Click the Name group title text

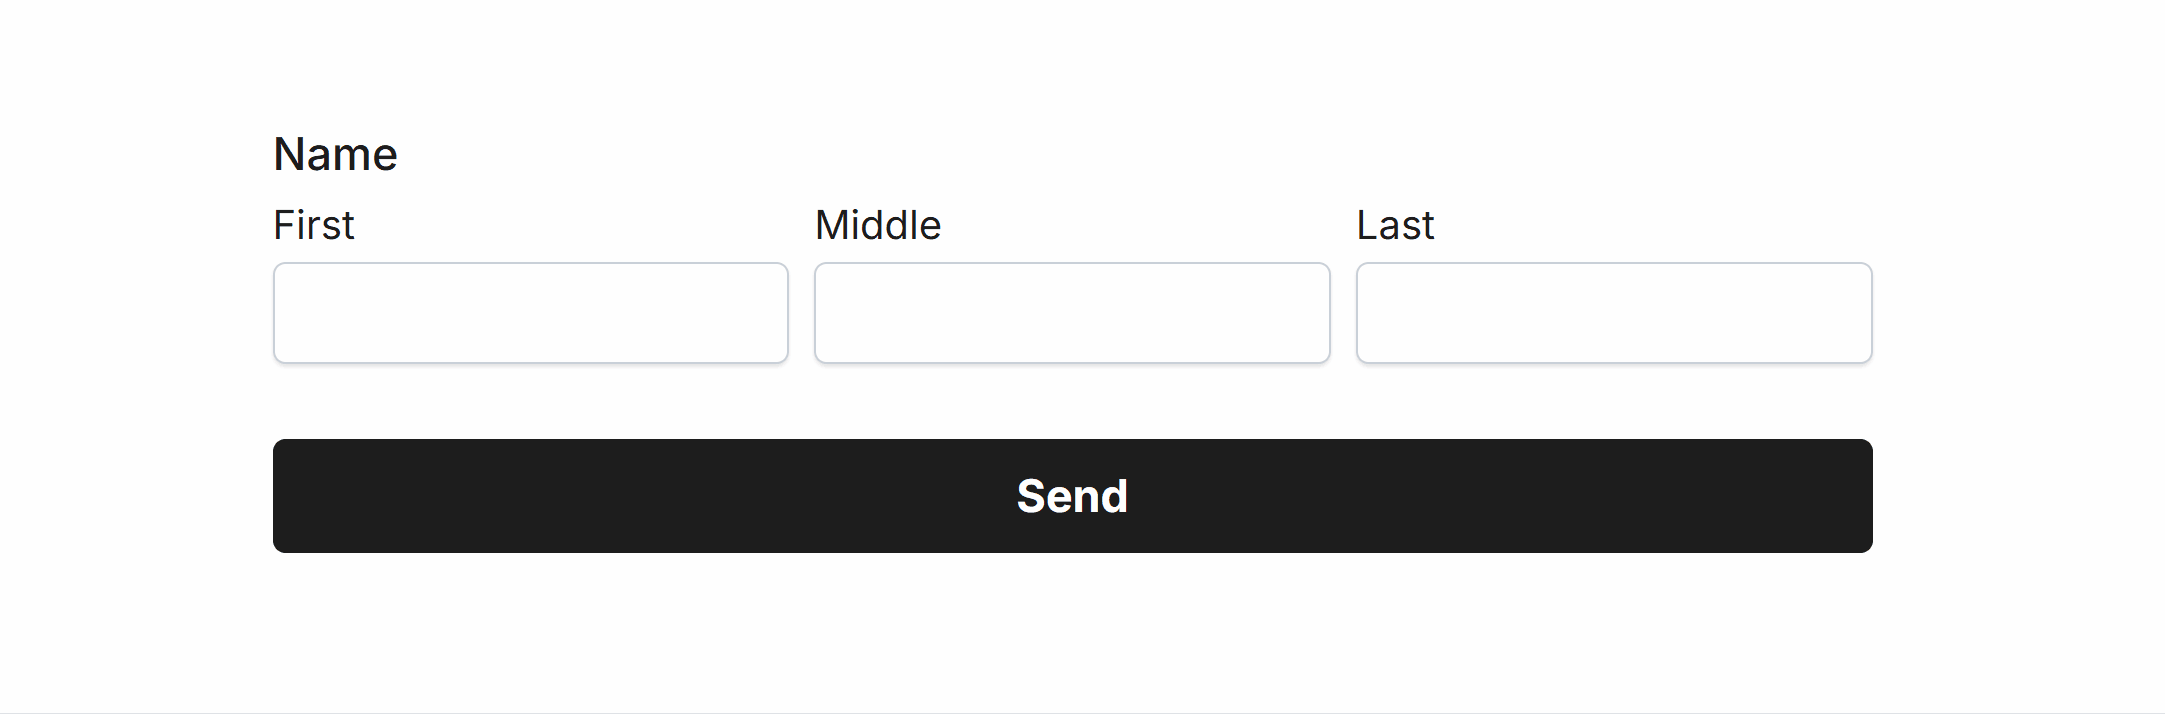[335, 154]
